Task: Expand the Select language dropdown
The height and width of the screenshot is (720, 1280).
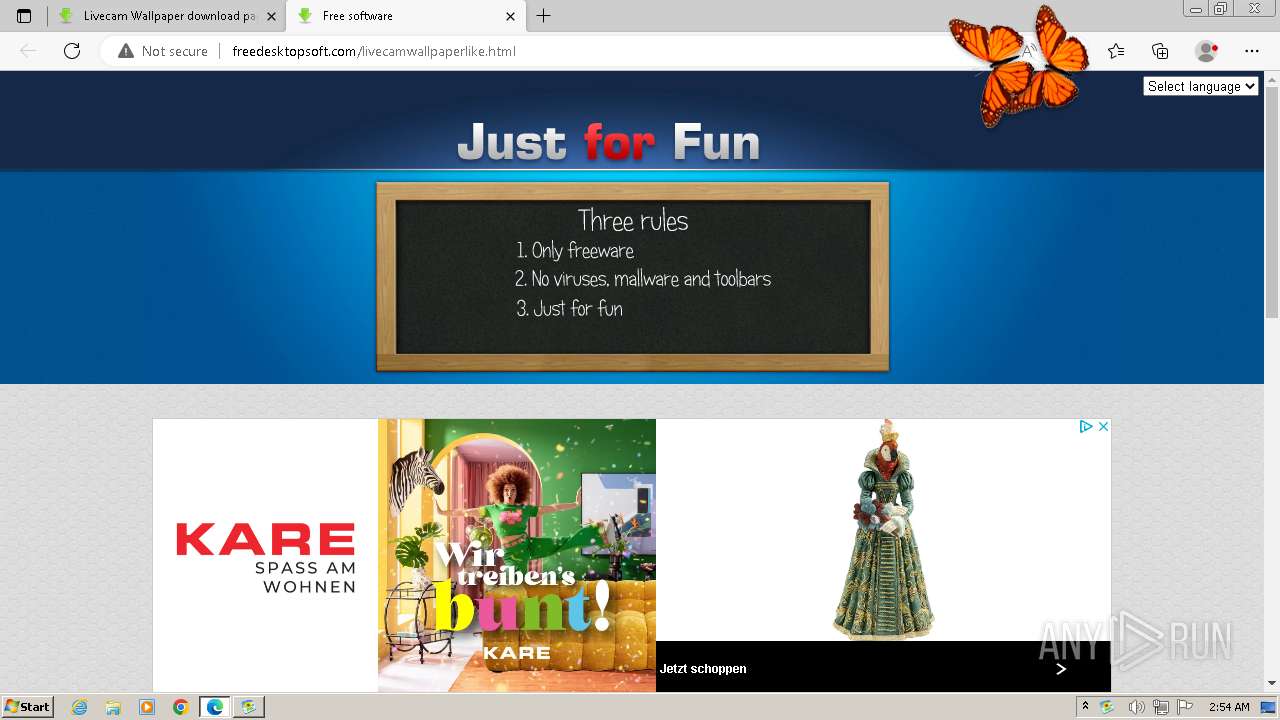Action: tap(1200, 86)
